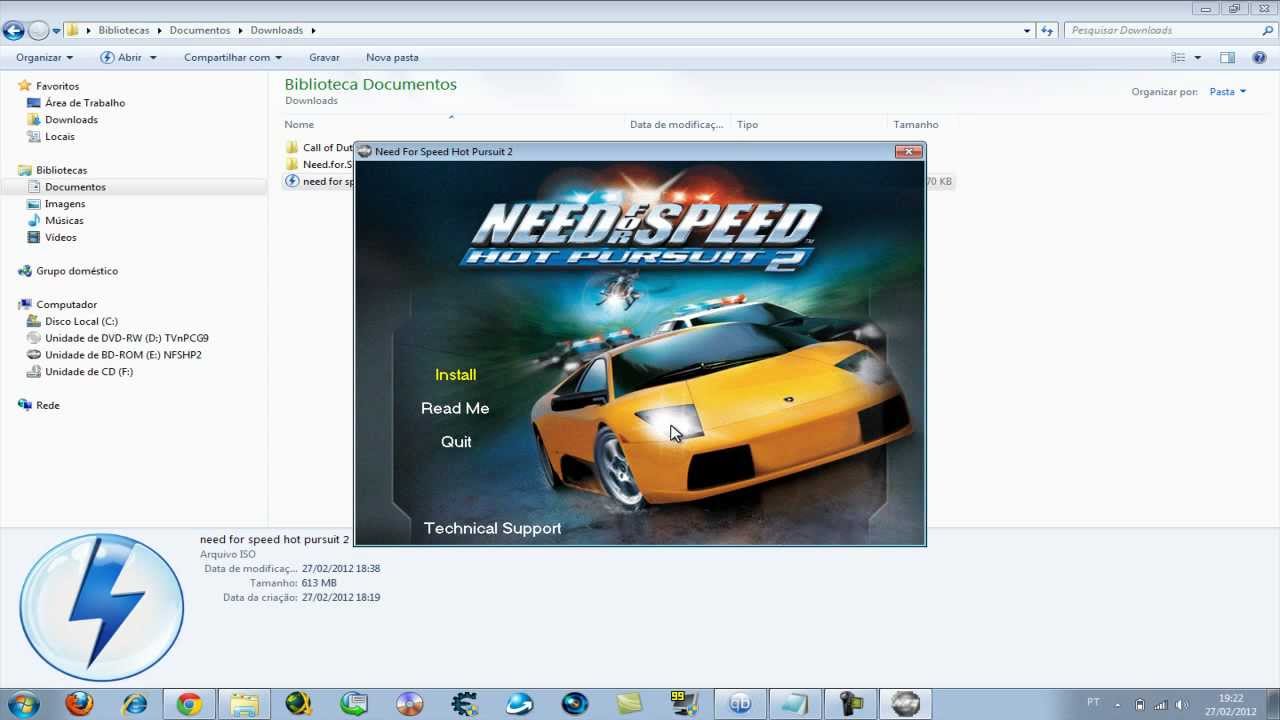Open Grupo doméstico in the sidebar
This screenshot has height=720, width=1280.
77,271
